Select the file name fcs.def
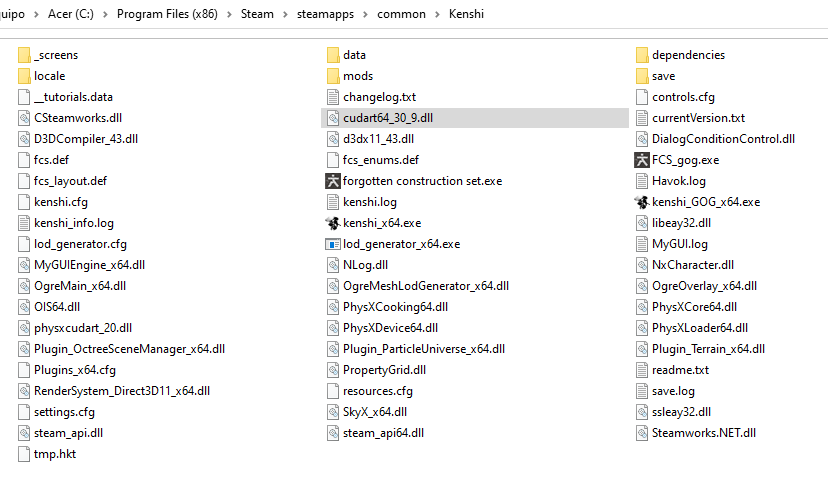 [x=52, y=160]
